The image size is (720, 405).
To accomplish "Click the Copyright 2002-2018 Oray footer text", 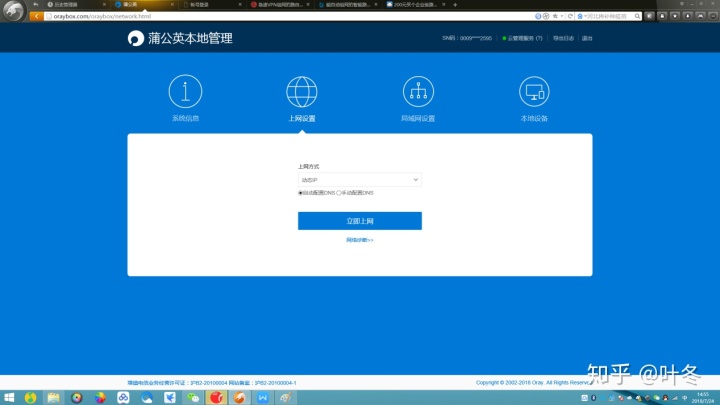I will click(x=532, y=382).
